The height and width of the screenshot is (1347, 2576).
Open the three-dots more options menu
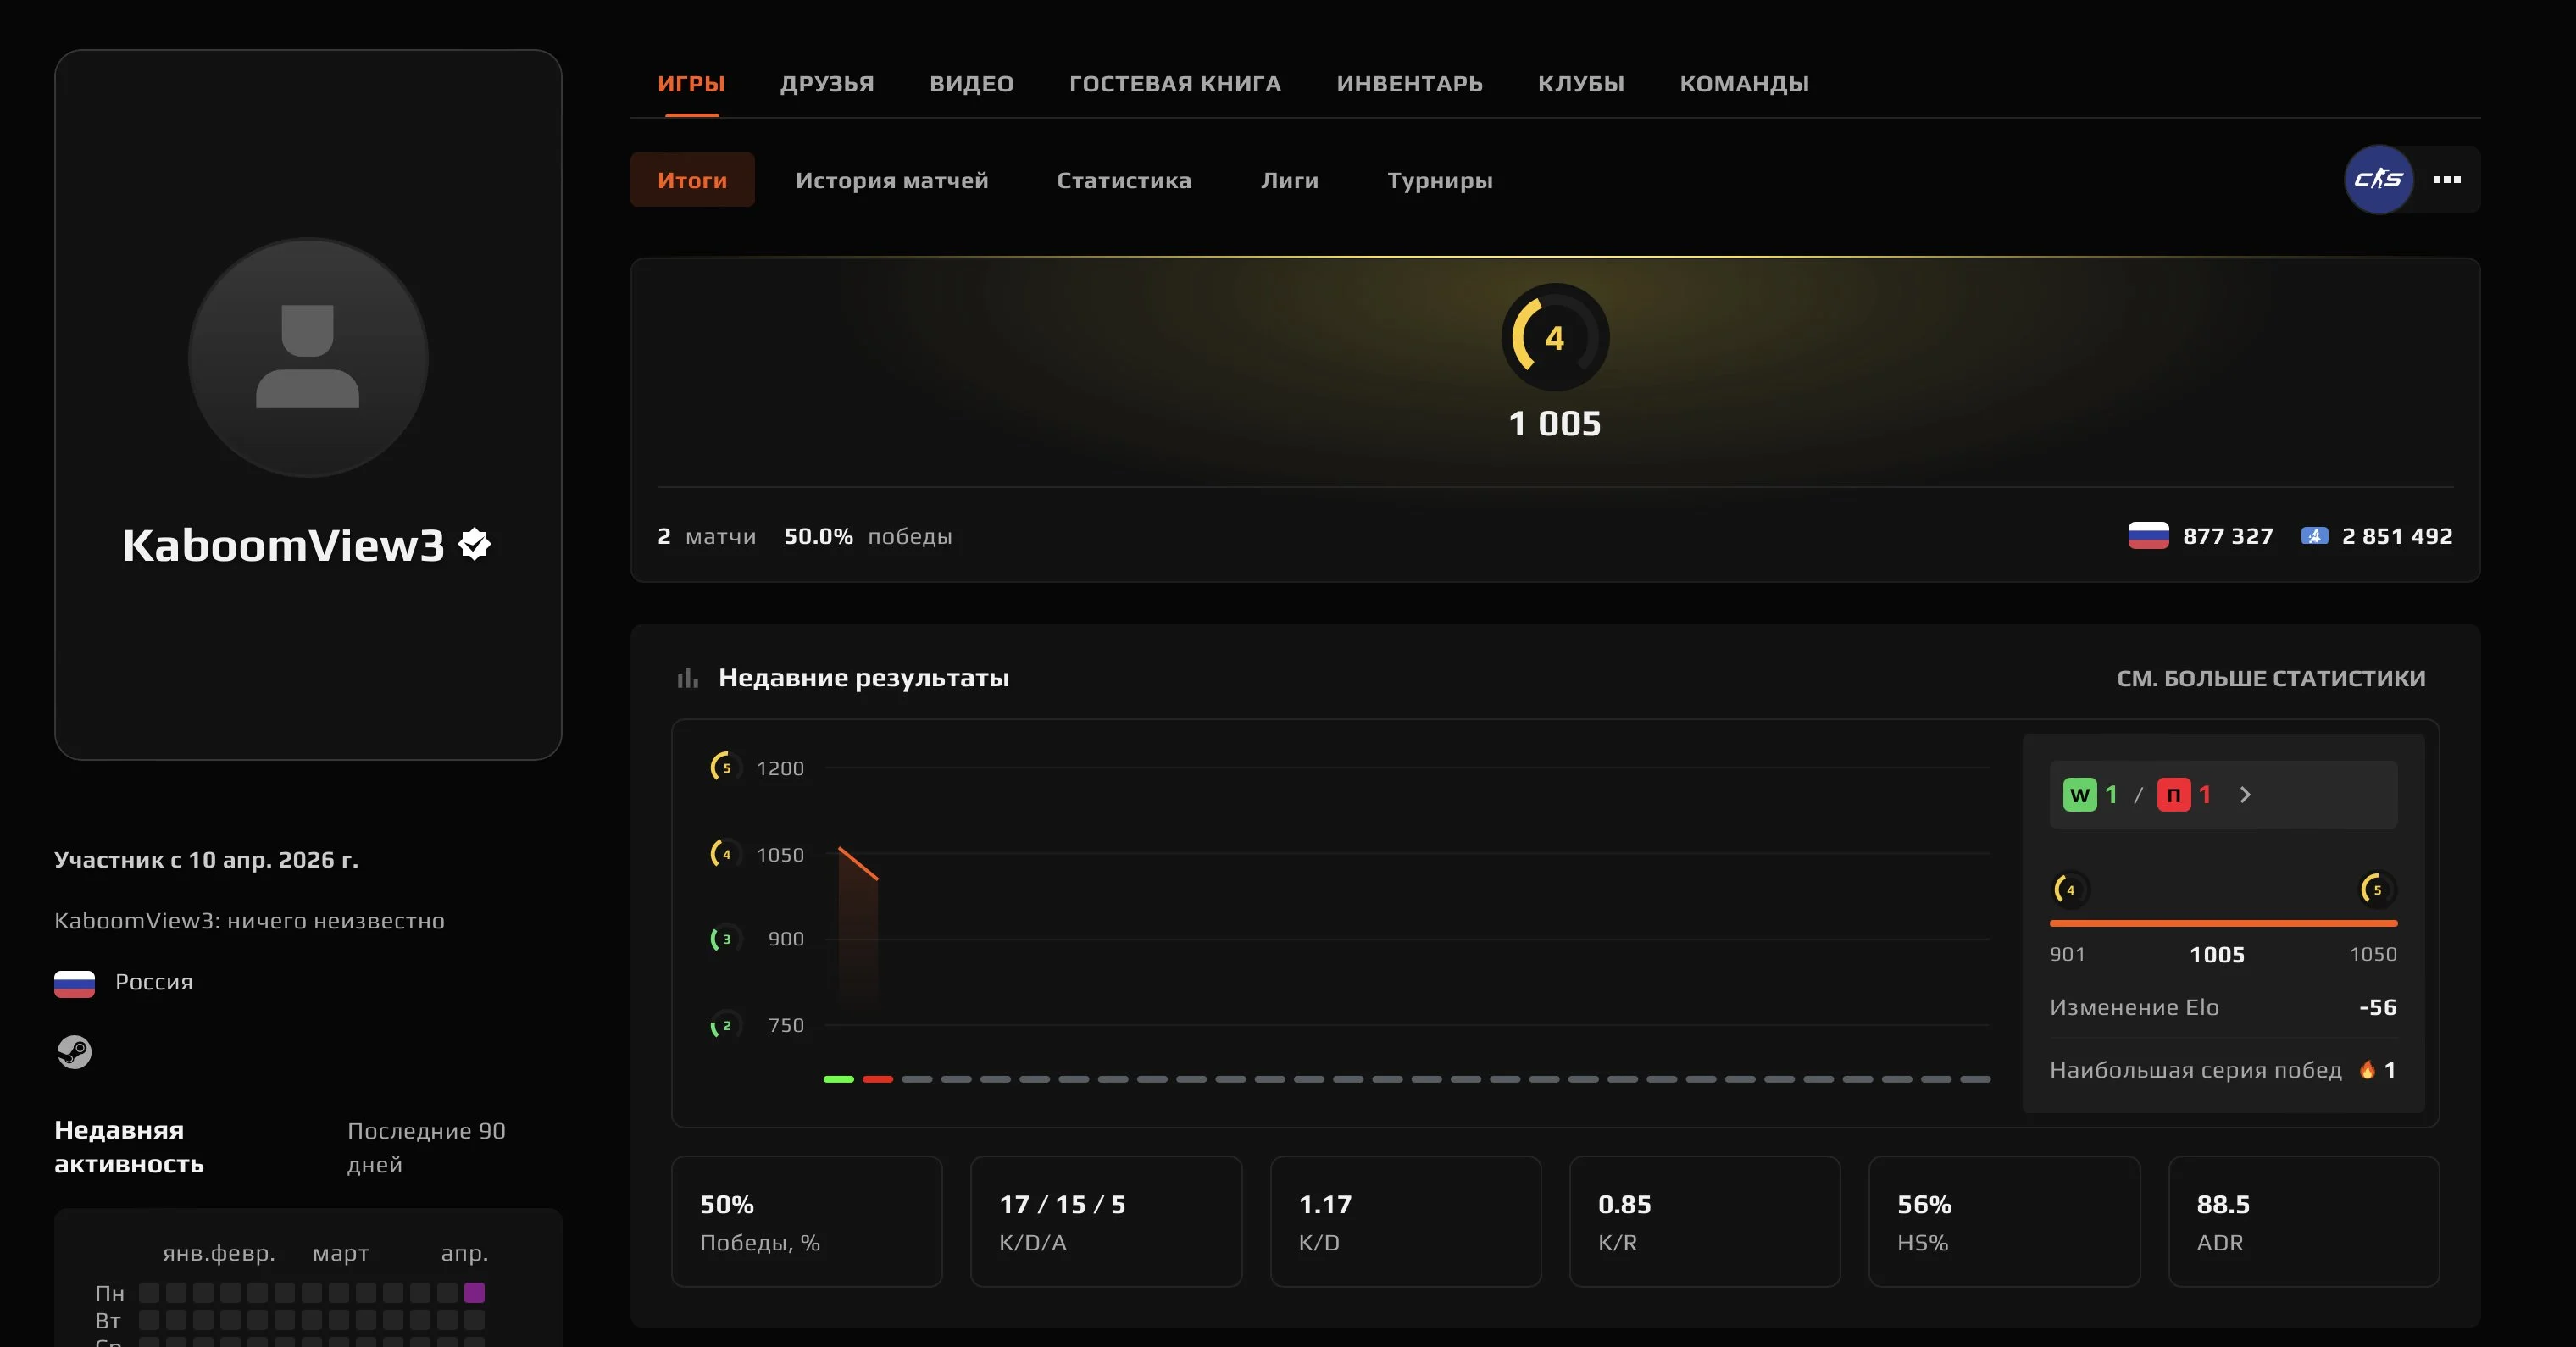(2446, 180)
